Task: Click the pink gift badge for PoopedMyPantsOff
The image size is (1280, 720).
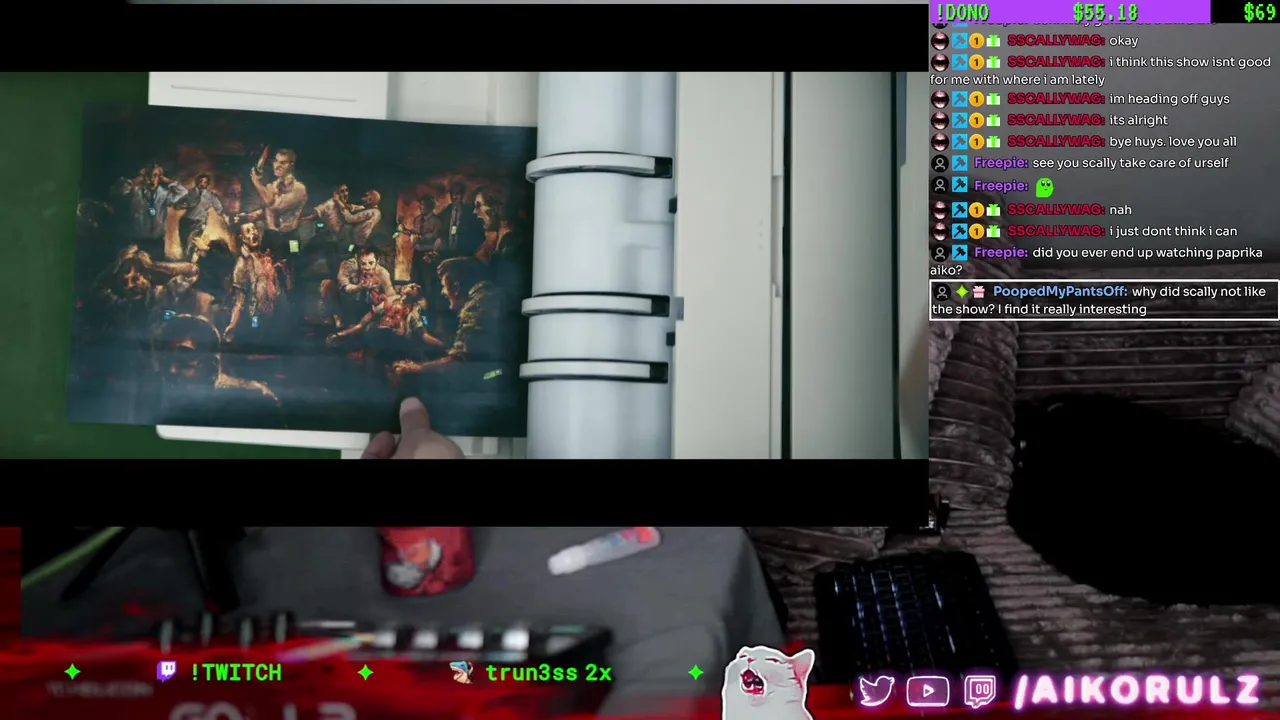Action: tap(979, 292)
